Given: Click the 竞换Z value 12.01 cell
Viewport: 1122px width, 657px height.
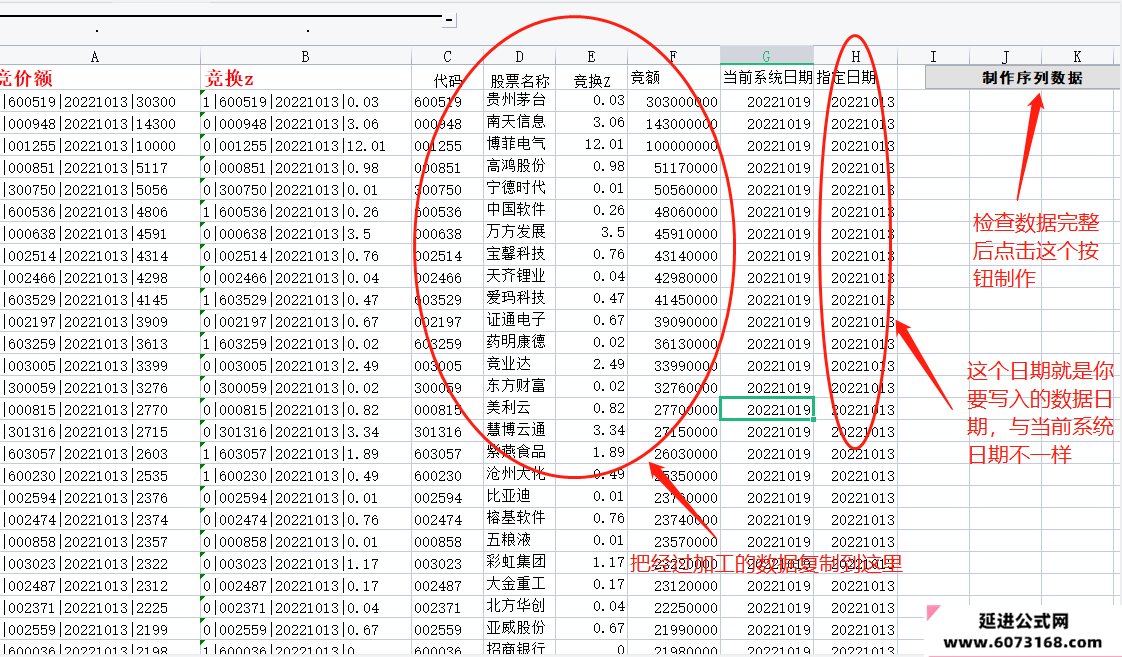Looking at the screenshot, I should point(591,145).
